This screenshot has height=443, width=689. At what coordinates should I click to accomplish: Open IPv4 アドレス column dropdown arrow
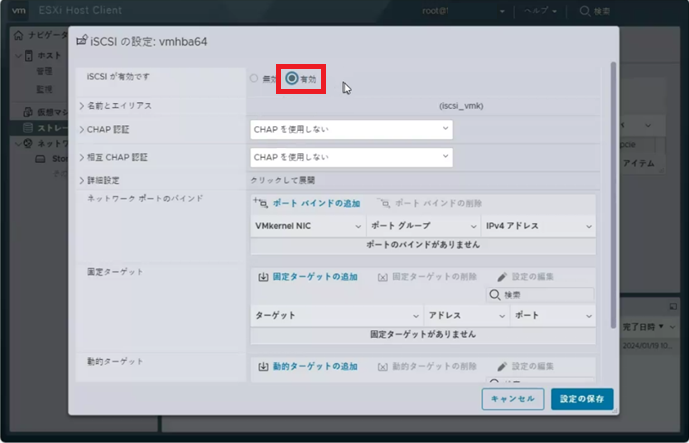coord(588,227)
